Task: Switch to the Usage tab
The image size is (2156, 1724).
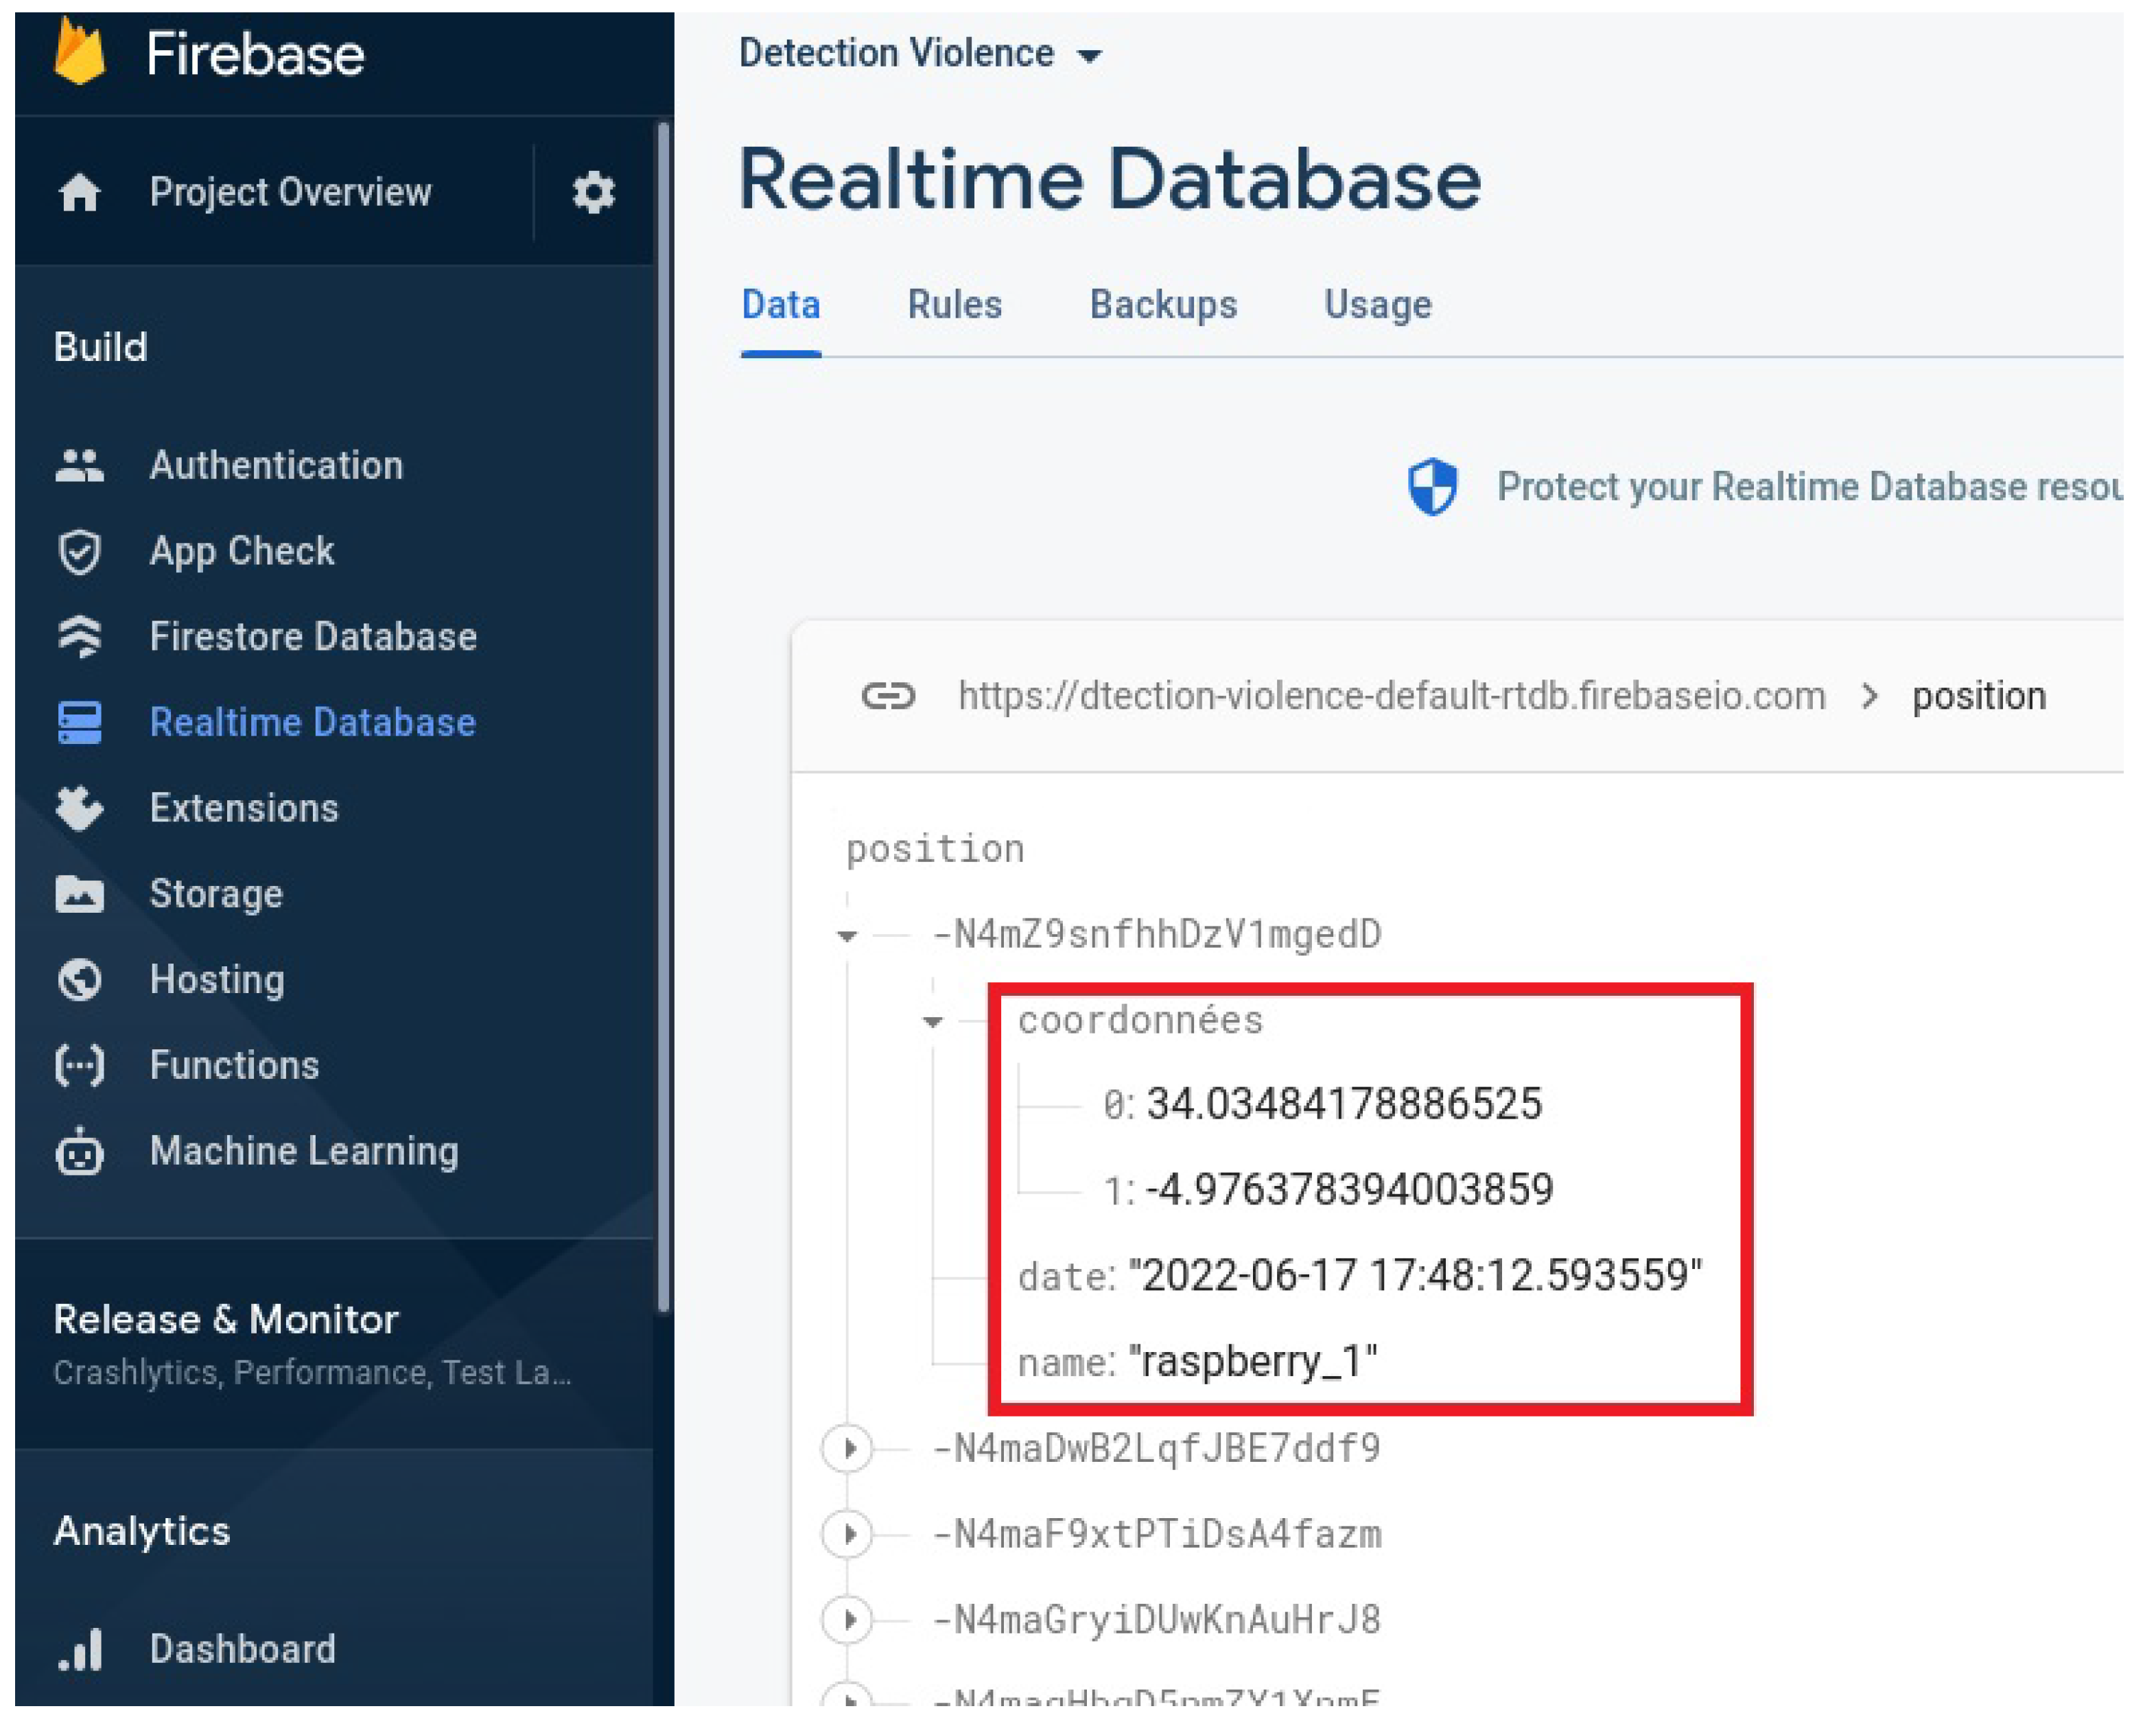Action: coord(1378,305)
